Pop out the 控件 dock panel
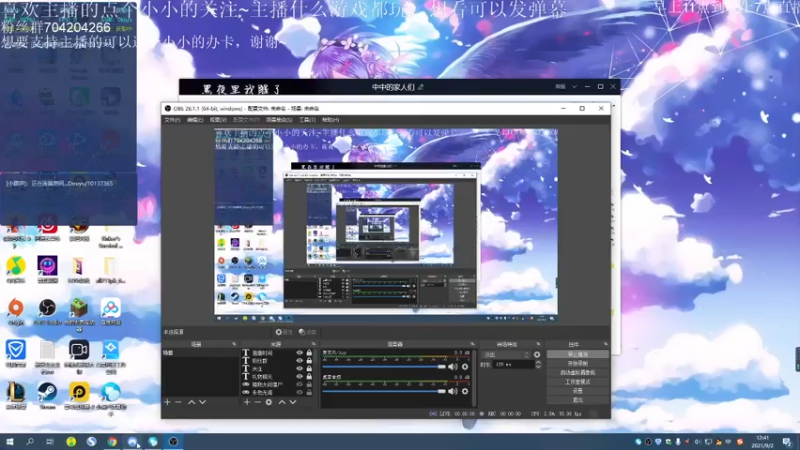800x450 pixels. [x=606, y=344]
